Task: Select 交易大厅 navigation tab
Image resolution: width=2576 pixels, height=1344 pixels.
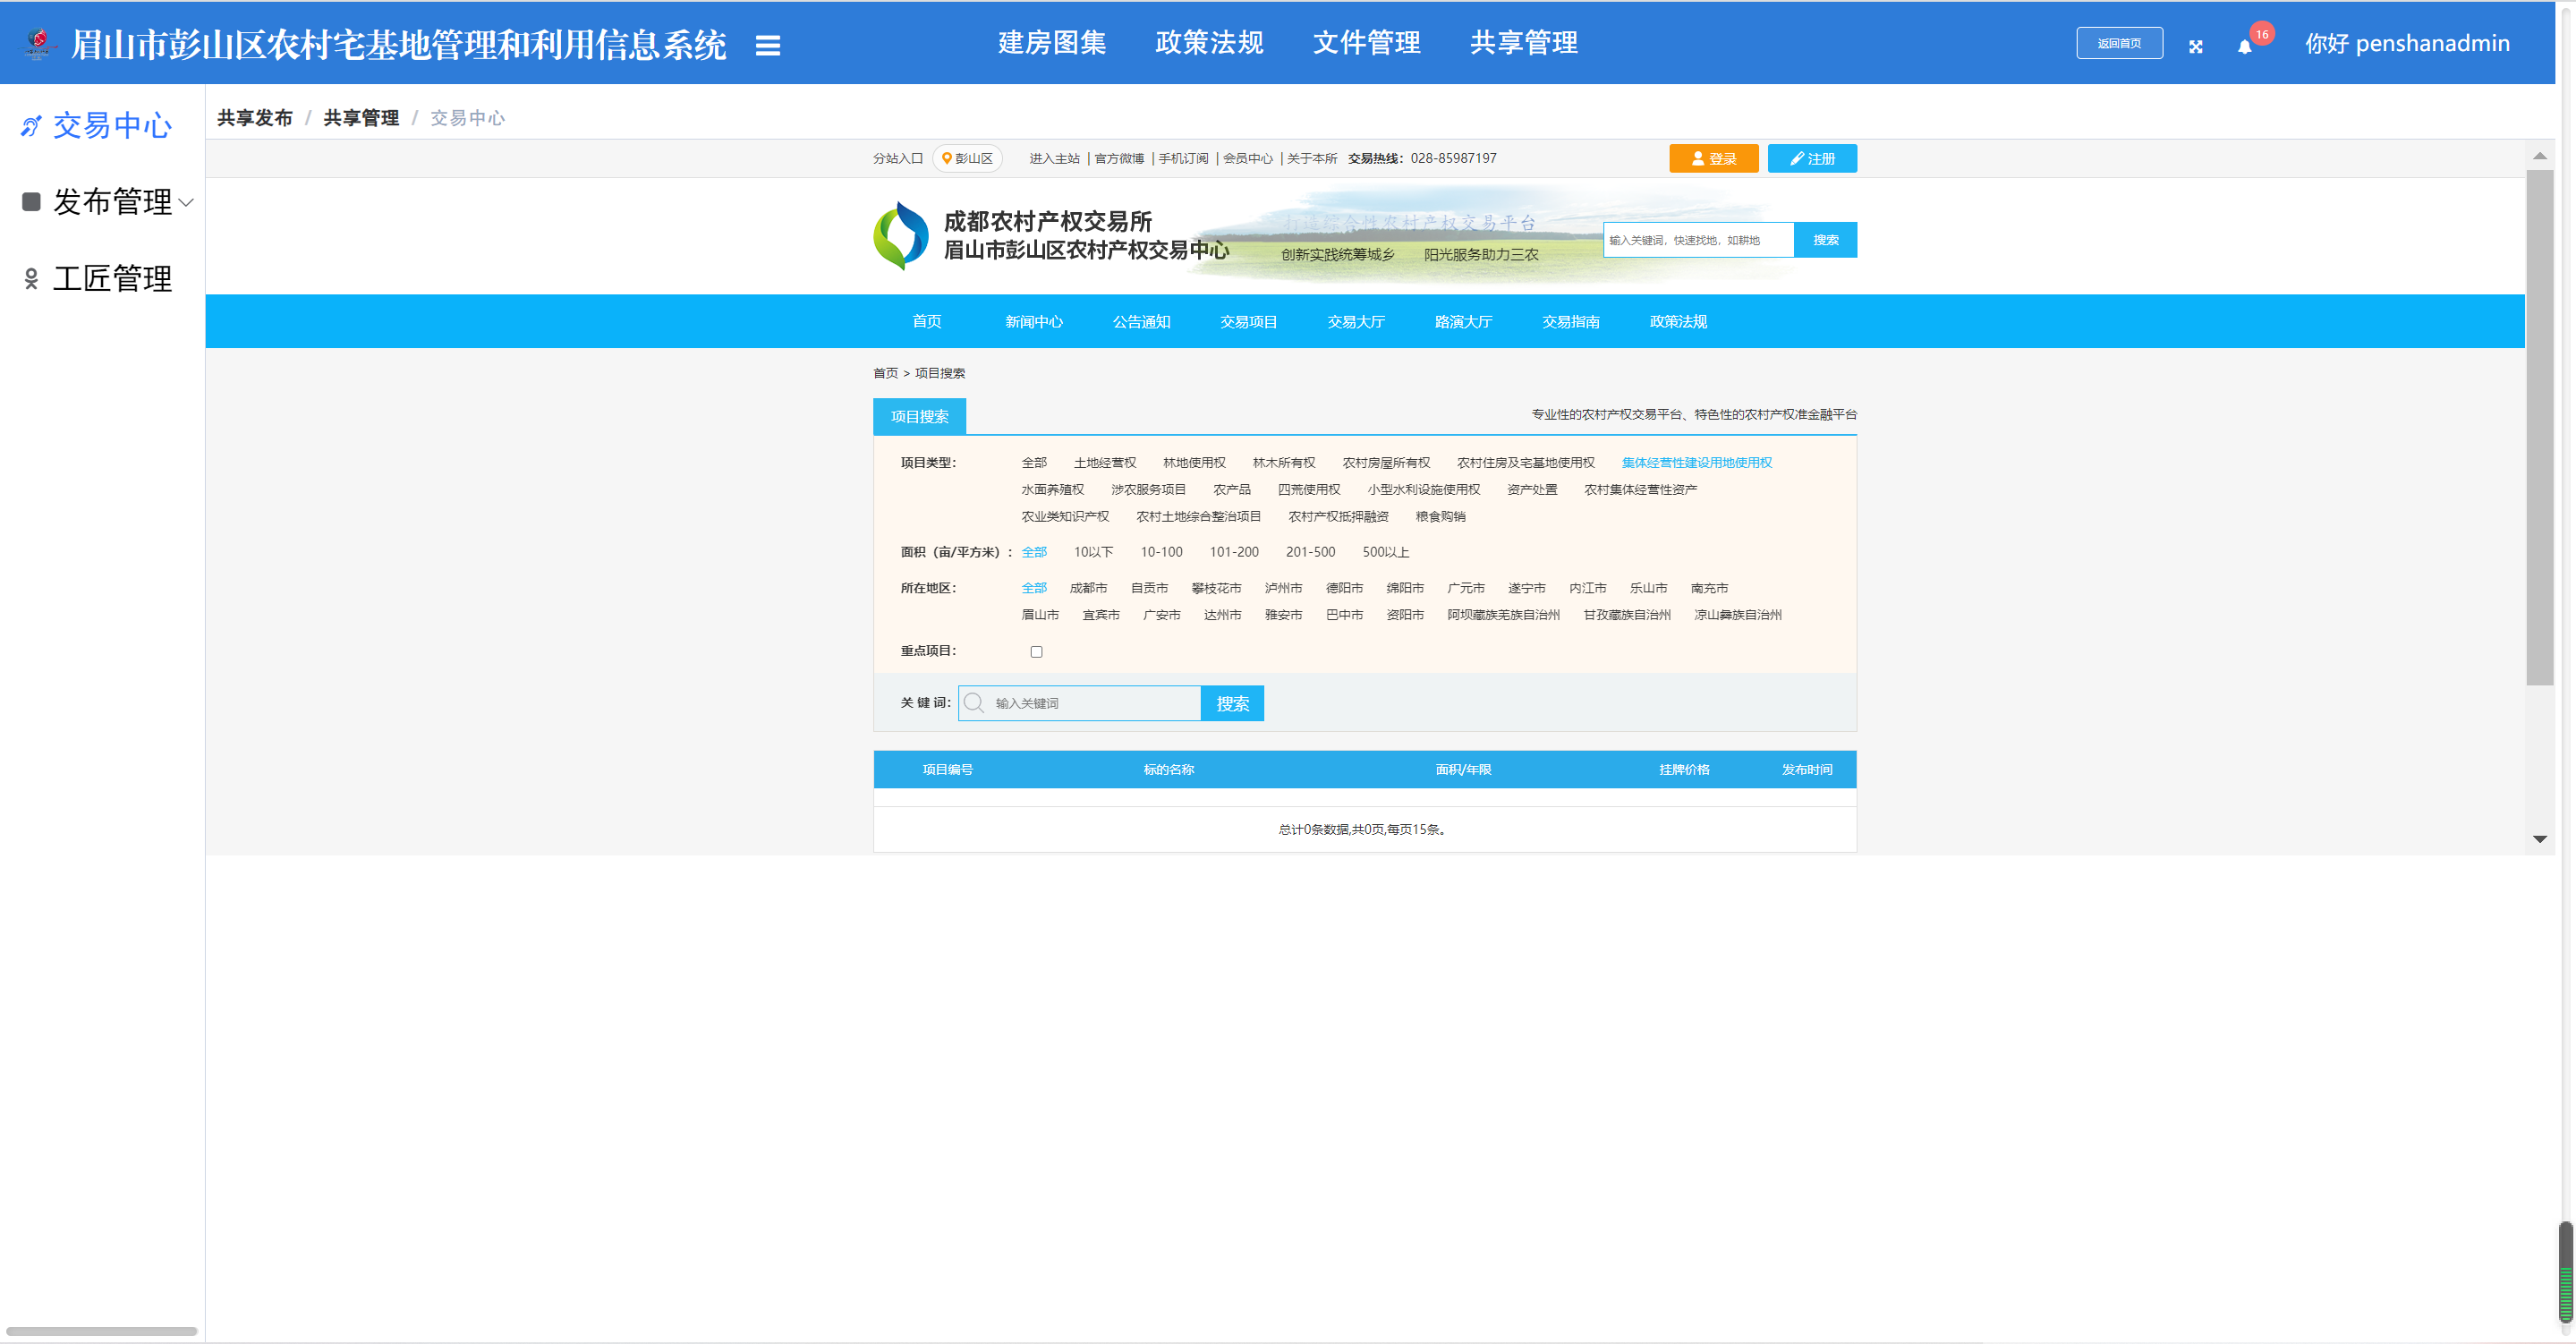Action: point(1356,322)
